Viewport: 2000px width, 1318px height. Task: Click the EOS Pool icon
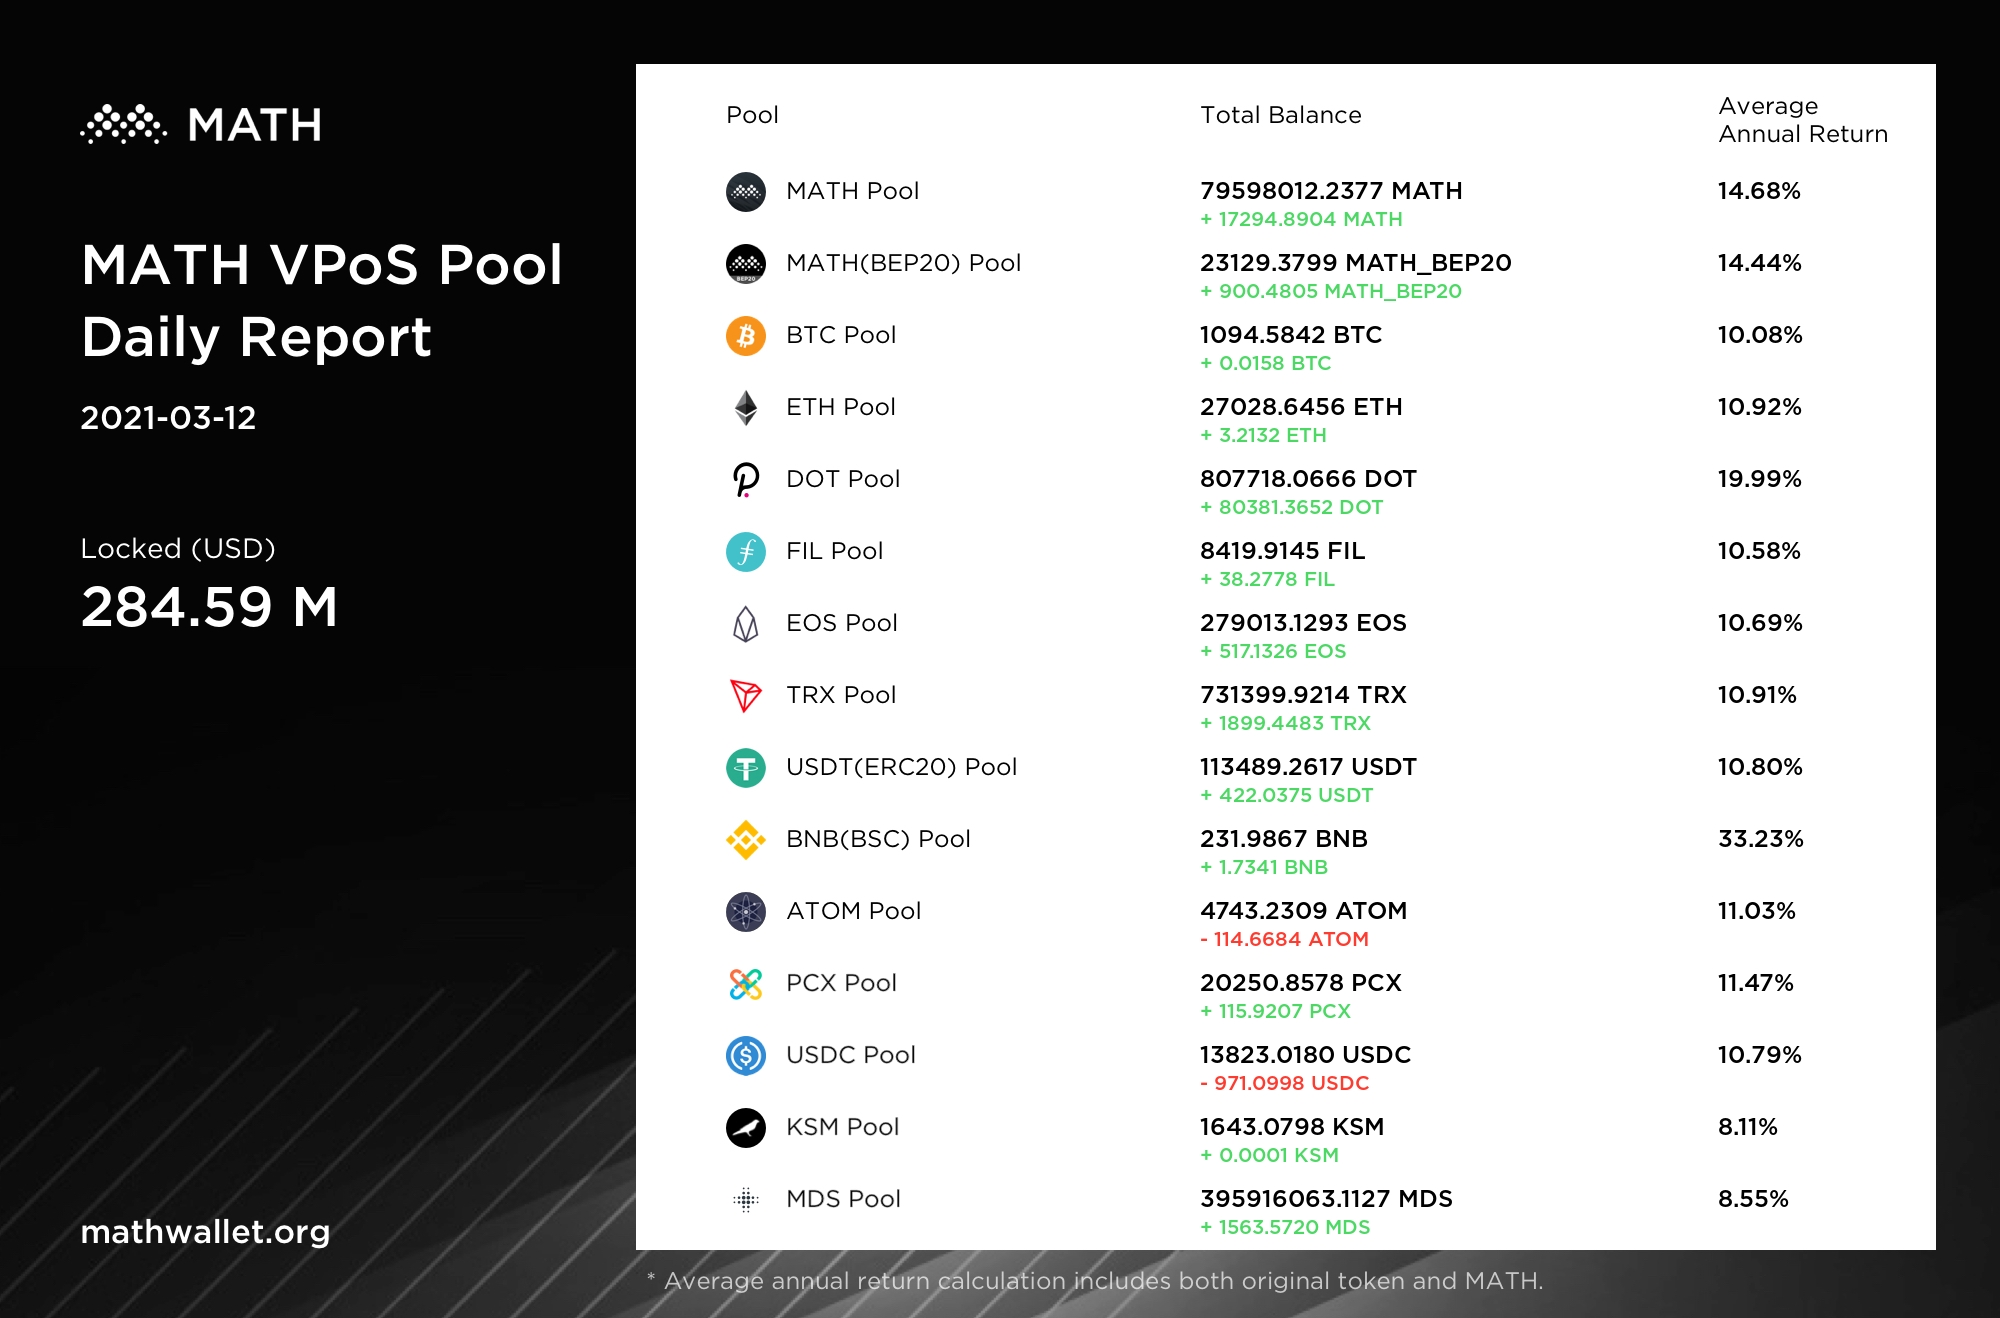point(745,624)
